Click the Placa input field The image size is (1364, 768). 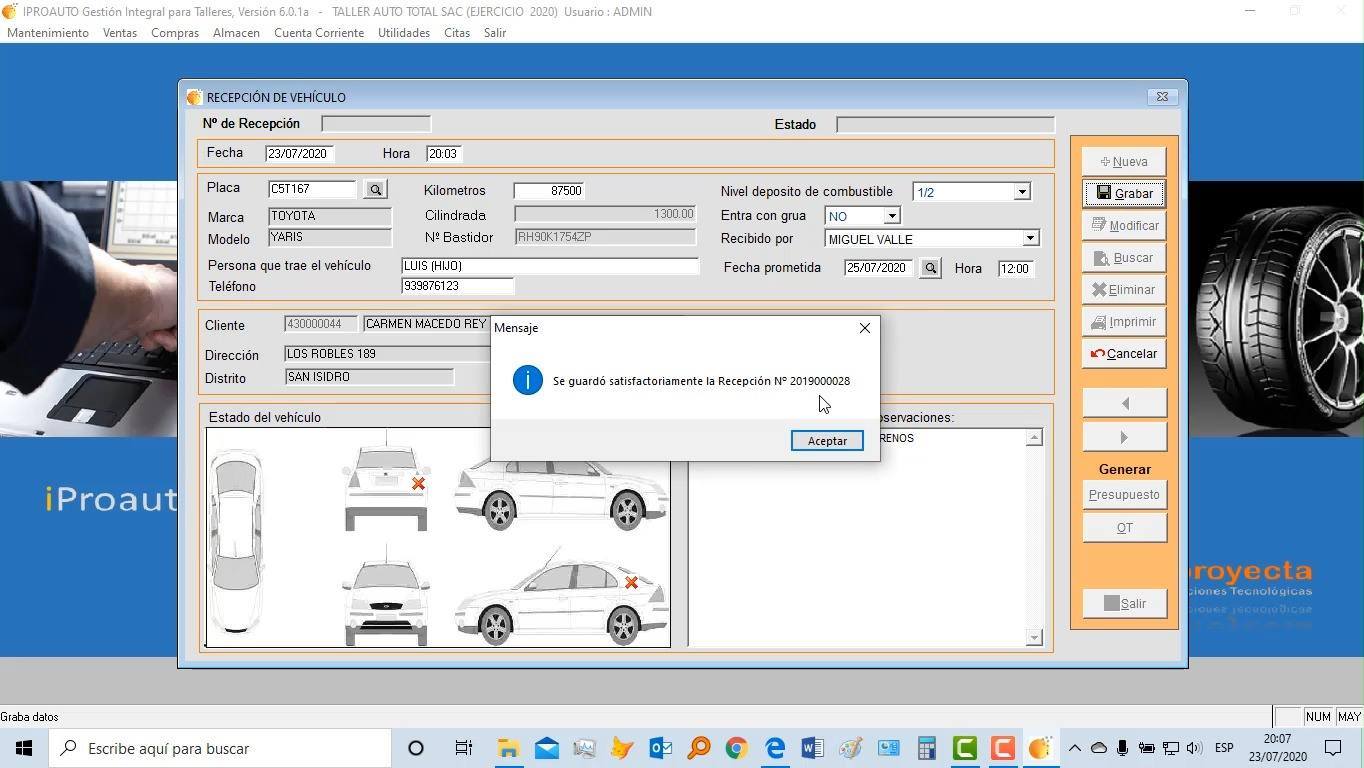point(312,189)
